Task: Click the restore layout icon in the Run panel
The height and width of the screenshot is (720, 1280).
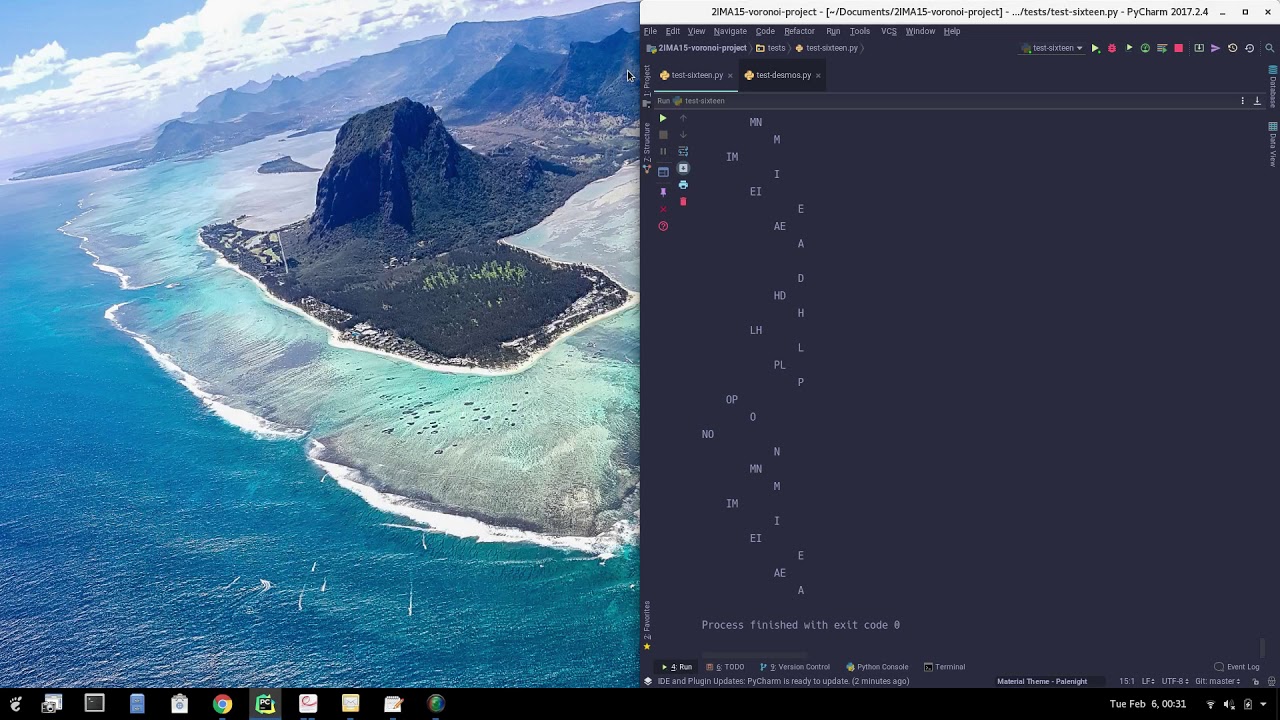Action: [662, 172]
